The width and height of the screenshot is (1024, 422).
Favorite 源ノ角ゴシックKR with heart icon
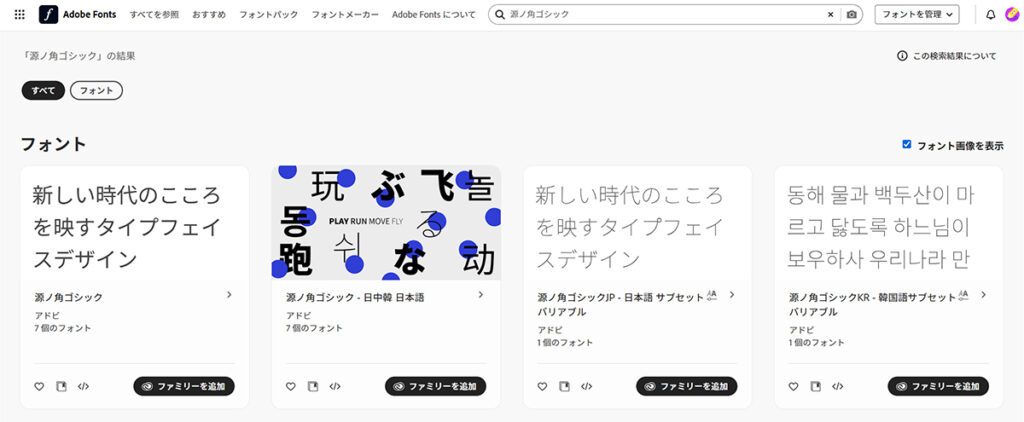point(793,387)
